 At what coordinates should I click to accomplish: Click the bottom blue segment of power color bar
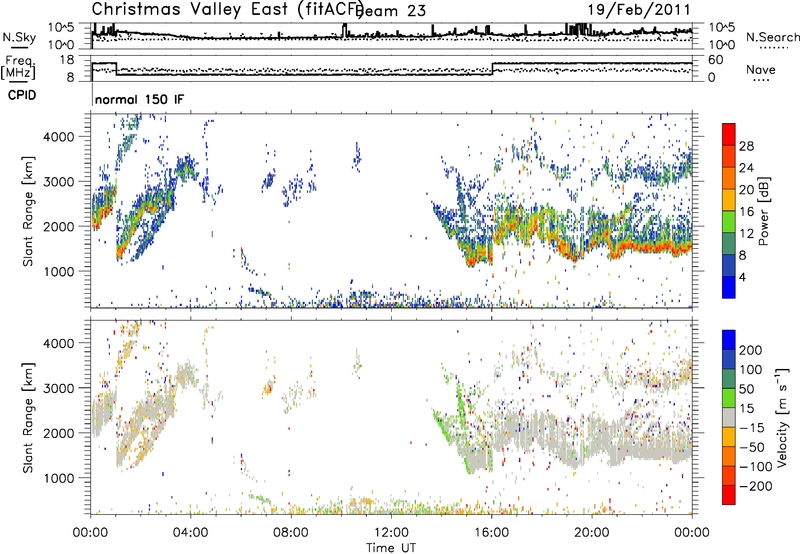click(x=729, y=287)
